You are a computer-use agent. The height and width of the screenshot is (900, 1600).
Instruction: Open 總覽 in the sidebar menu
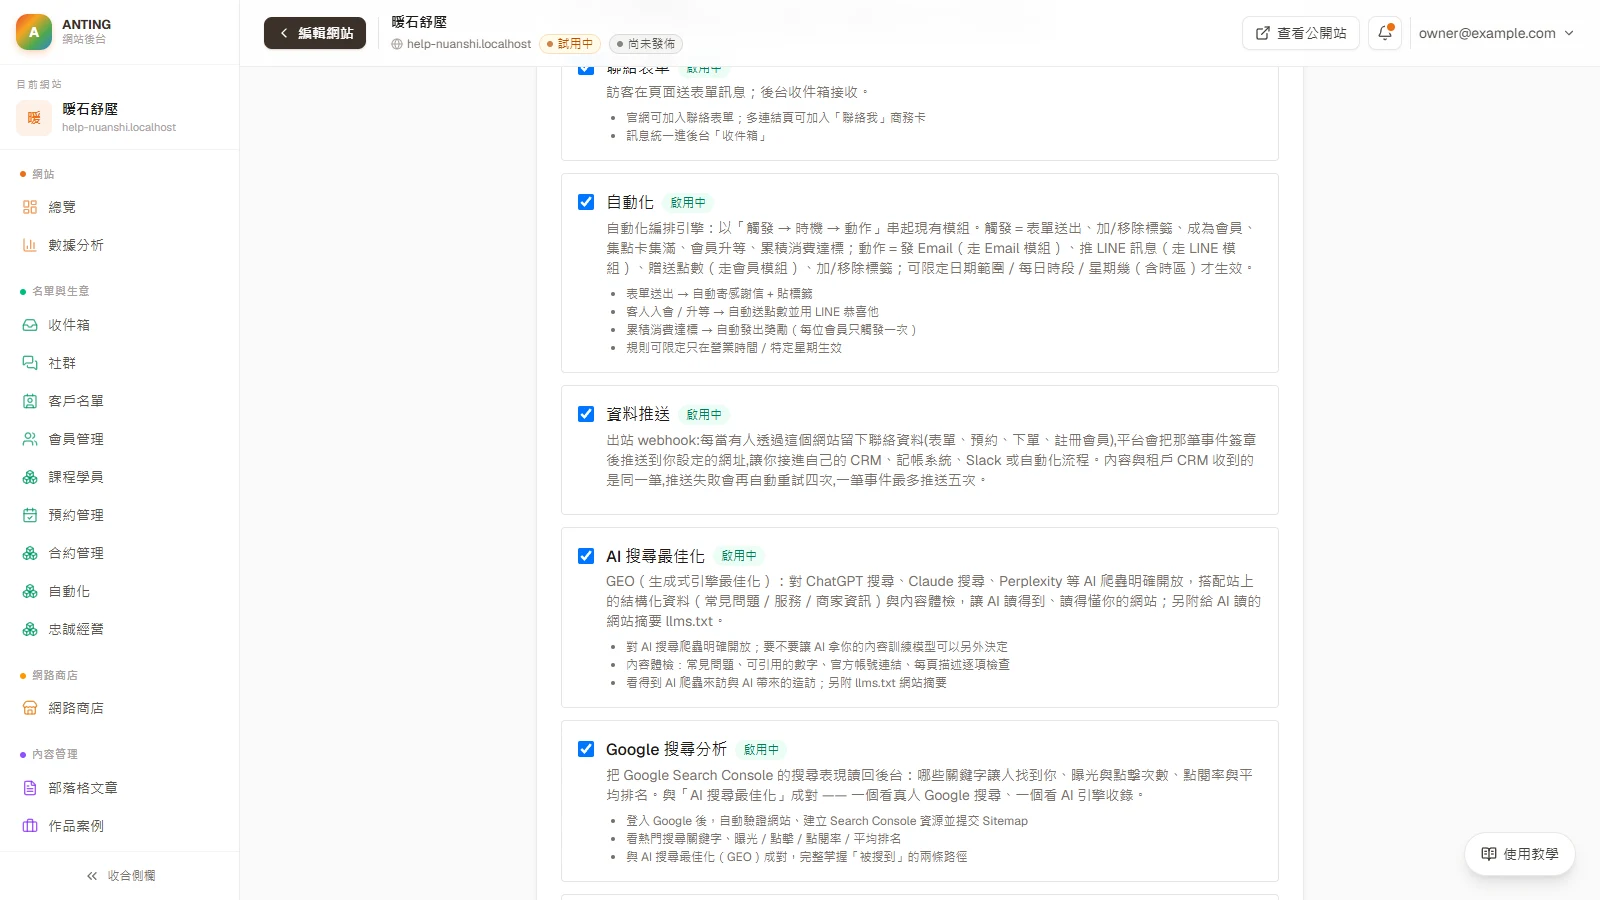pos(120,207)
